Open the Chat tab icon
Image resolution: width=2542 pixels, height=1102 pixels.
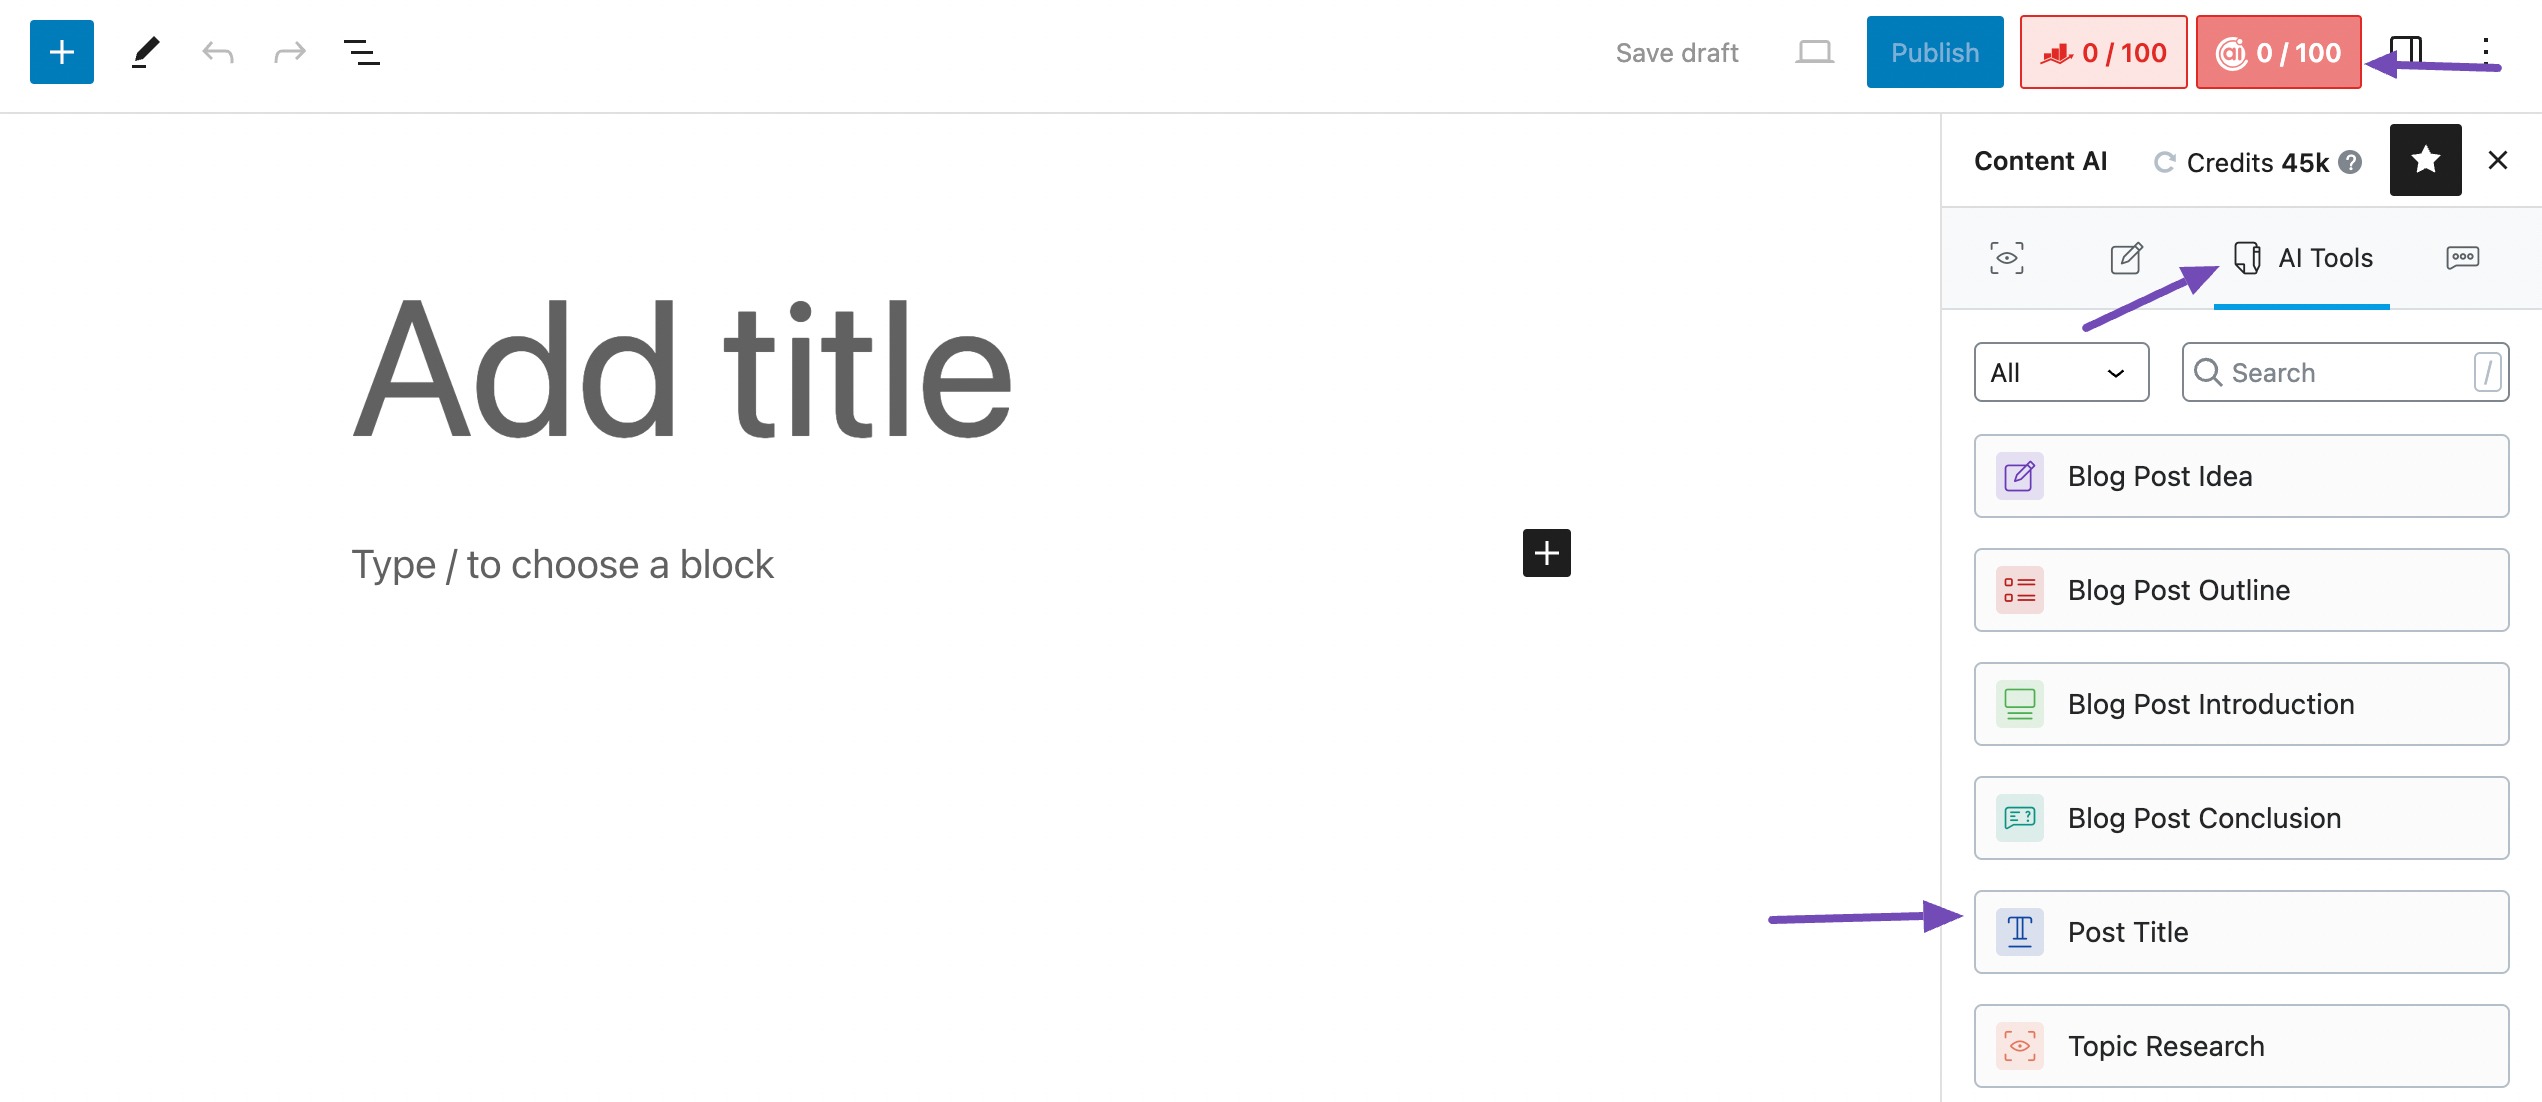(2462, 258)
